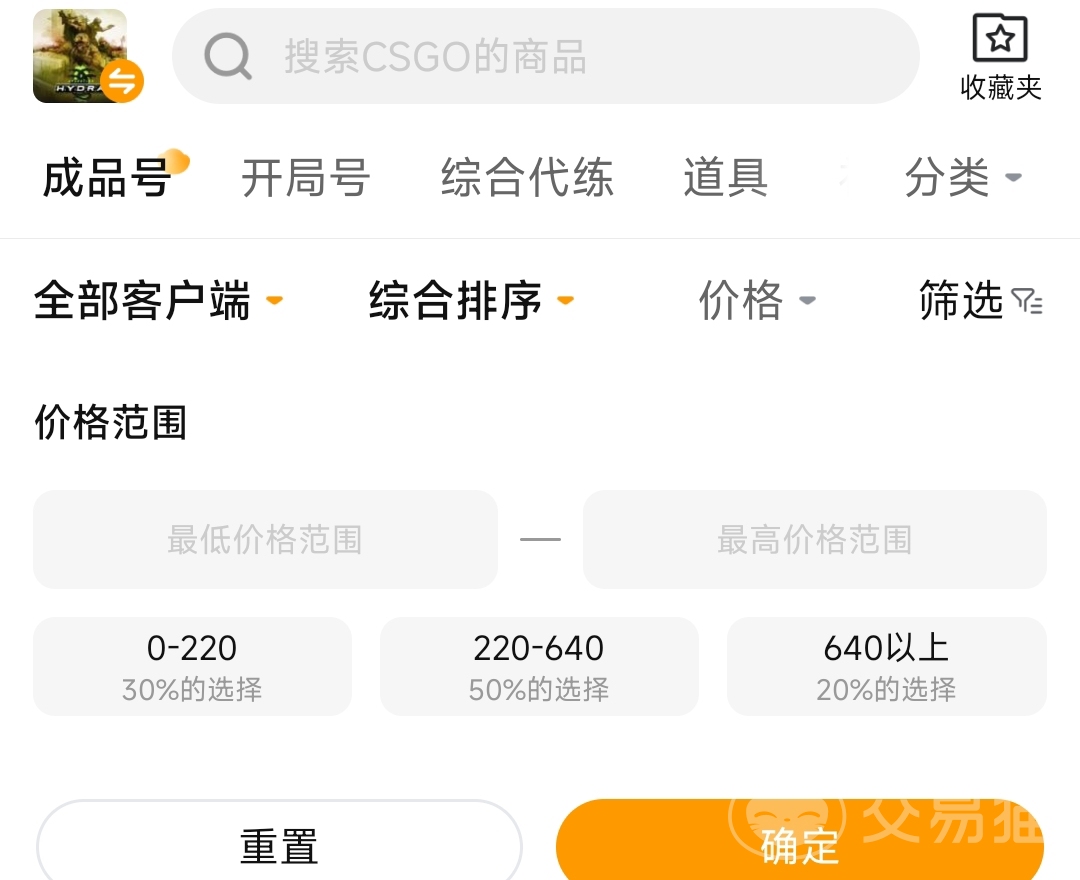Open the 综合代练 tab
Viewport: 1080px width, 880px height.
527,178
